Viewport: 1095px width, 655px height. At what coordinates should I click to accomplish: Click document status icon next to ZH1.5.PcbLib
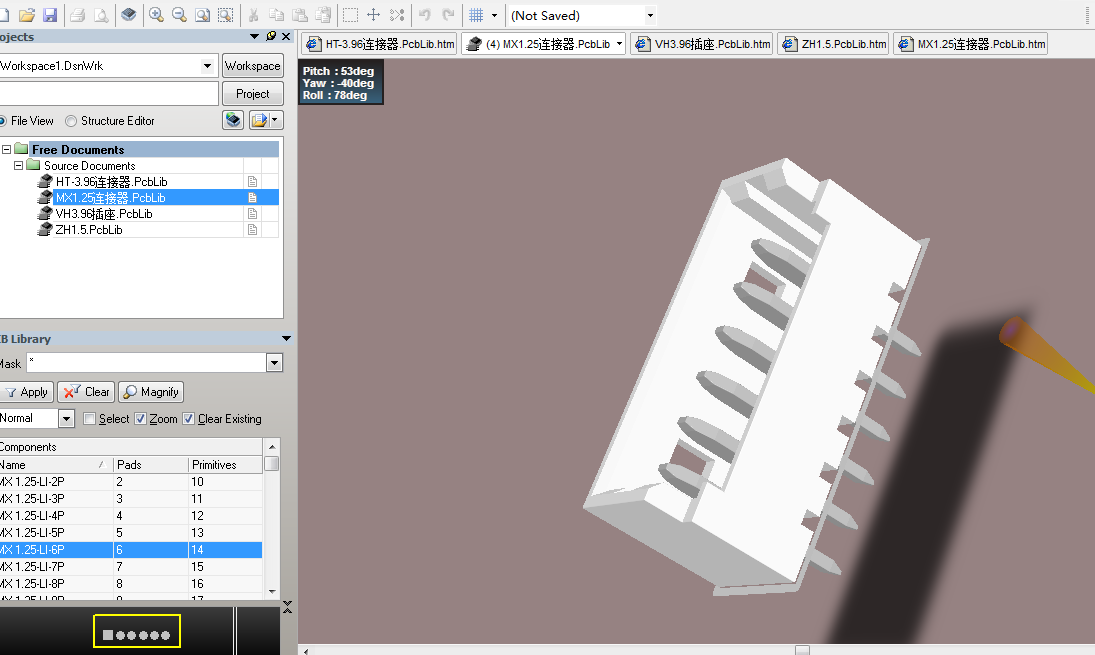(x=253, y=230)
